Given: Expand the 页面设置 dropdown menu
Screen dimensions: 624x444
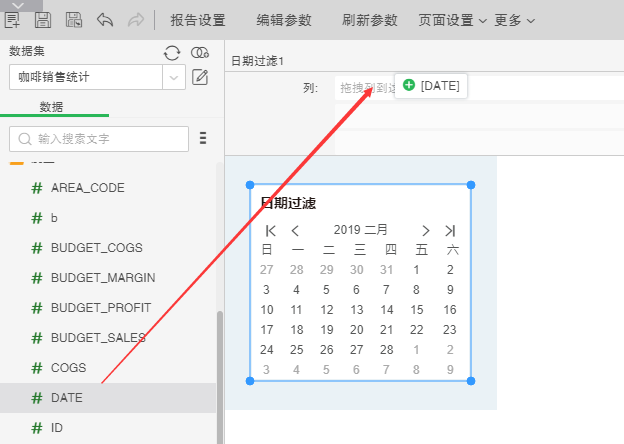Looking at the screenshot, I should click(x=453, y=20).
